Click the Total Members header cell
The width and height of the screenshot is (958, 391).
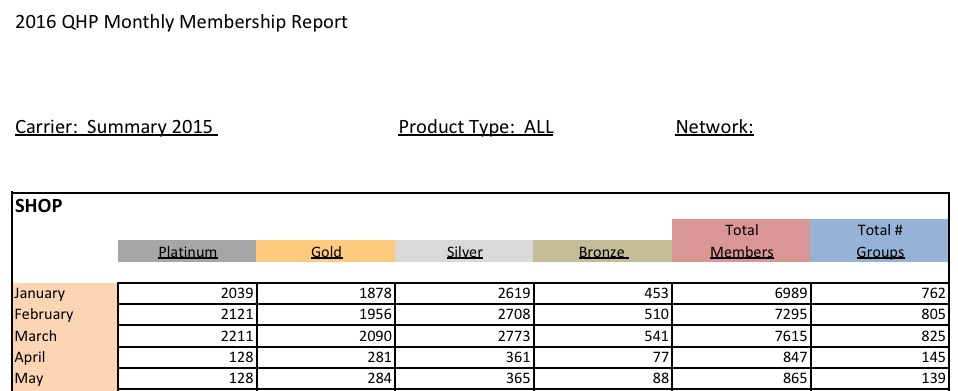pos(741,241)
